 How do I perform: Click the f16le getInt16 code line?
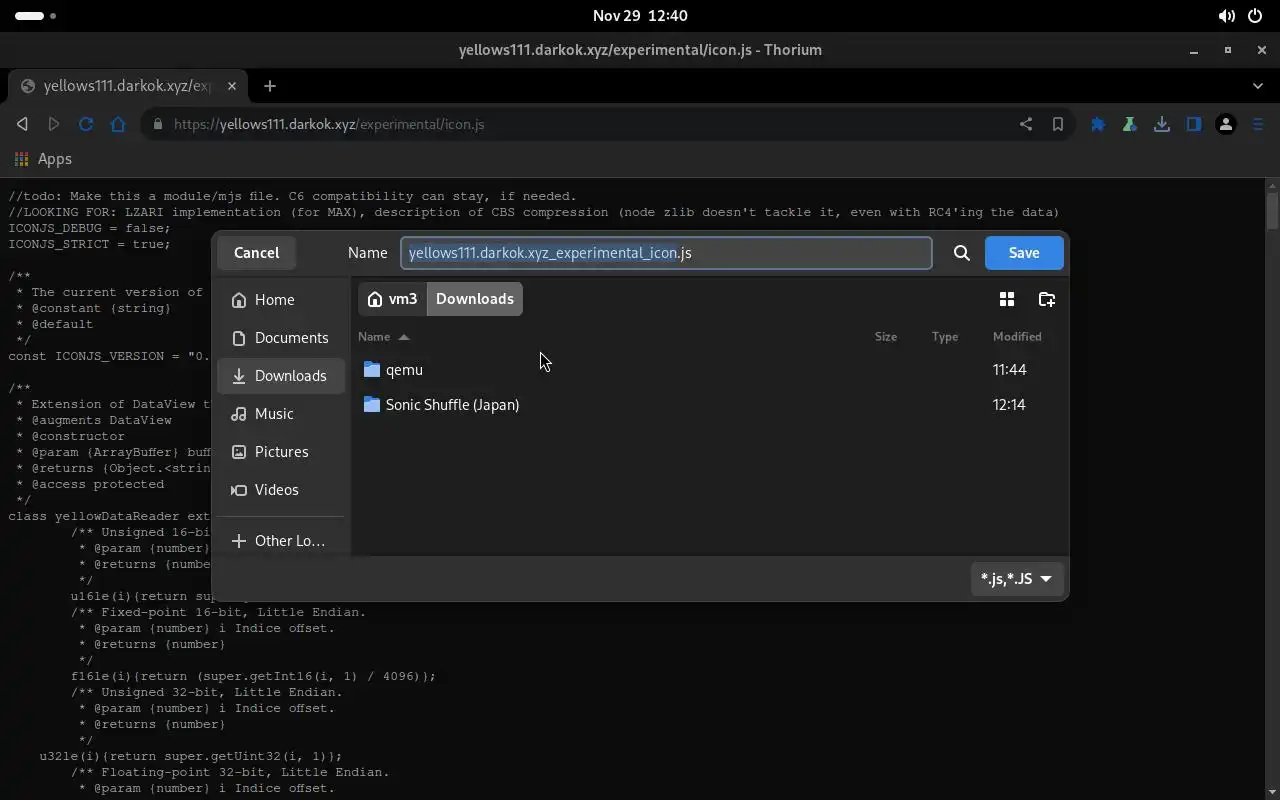click(x=253, y=676)
